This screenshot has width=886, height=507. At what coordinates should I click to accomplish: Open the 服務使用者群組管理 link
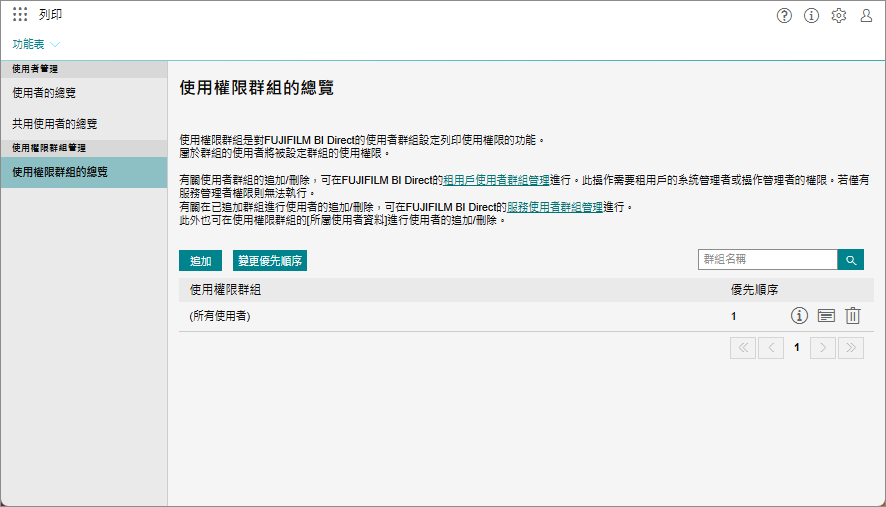[555, 207]
